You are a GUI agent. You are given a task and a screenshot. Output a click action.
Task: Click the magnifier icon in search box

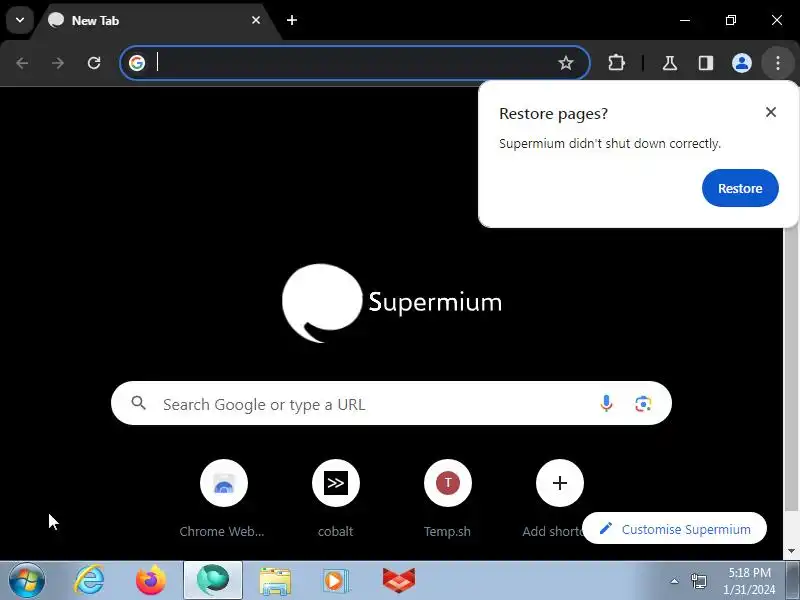click(138, 403)
